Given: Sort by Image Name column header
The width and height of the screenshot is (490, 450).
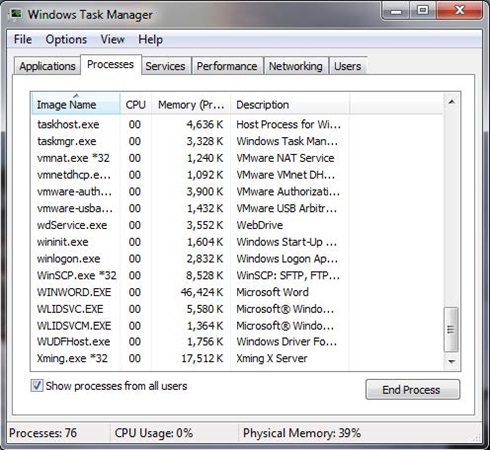Looking at the screenshot, I should tap(76, 105).
